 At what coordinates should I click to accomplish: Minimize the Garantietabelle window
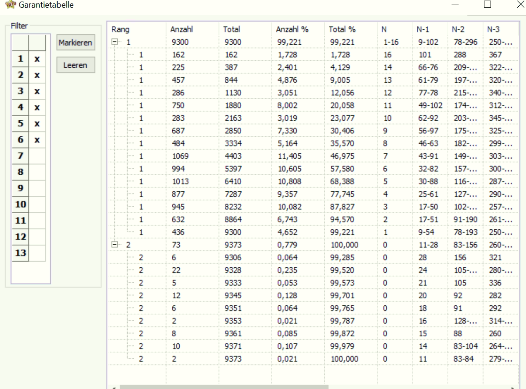455,5
